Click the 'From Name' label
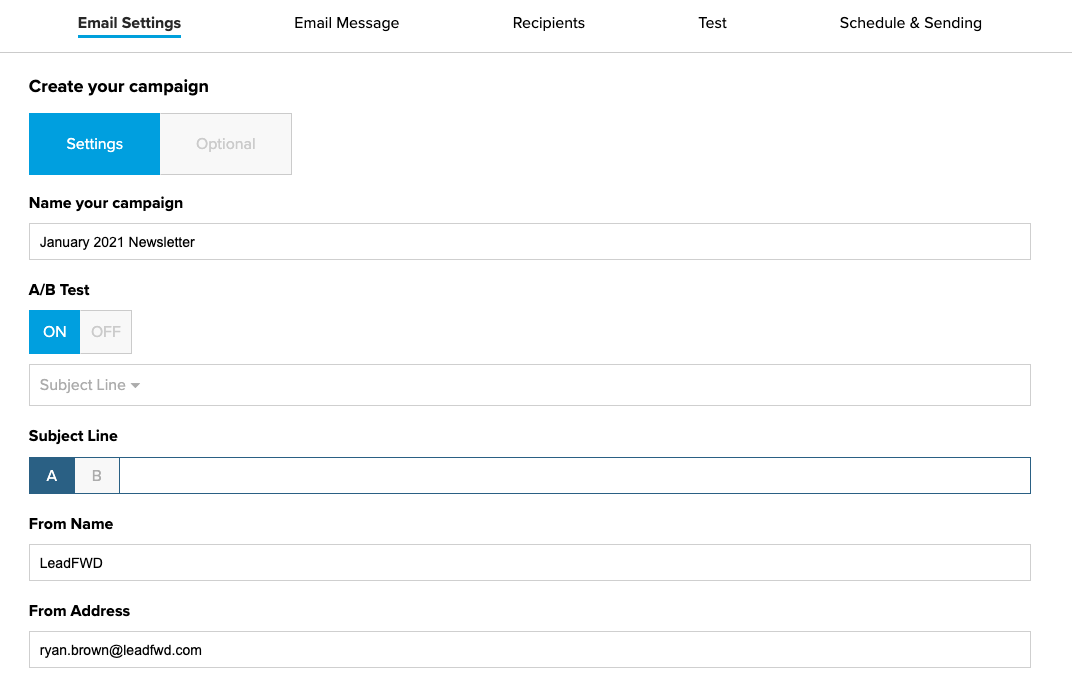1072x680 pixels. pyautogui.click(x=71, y=524)
